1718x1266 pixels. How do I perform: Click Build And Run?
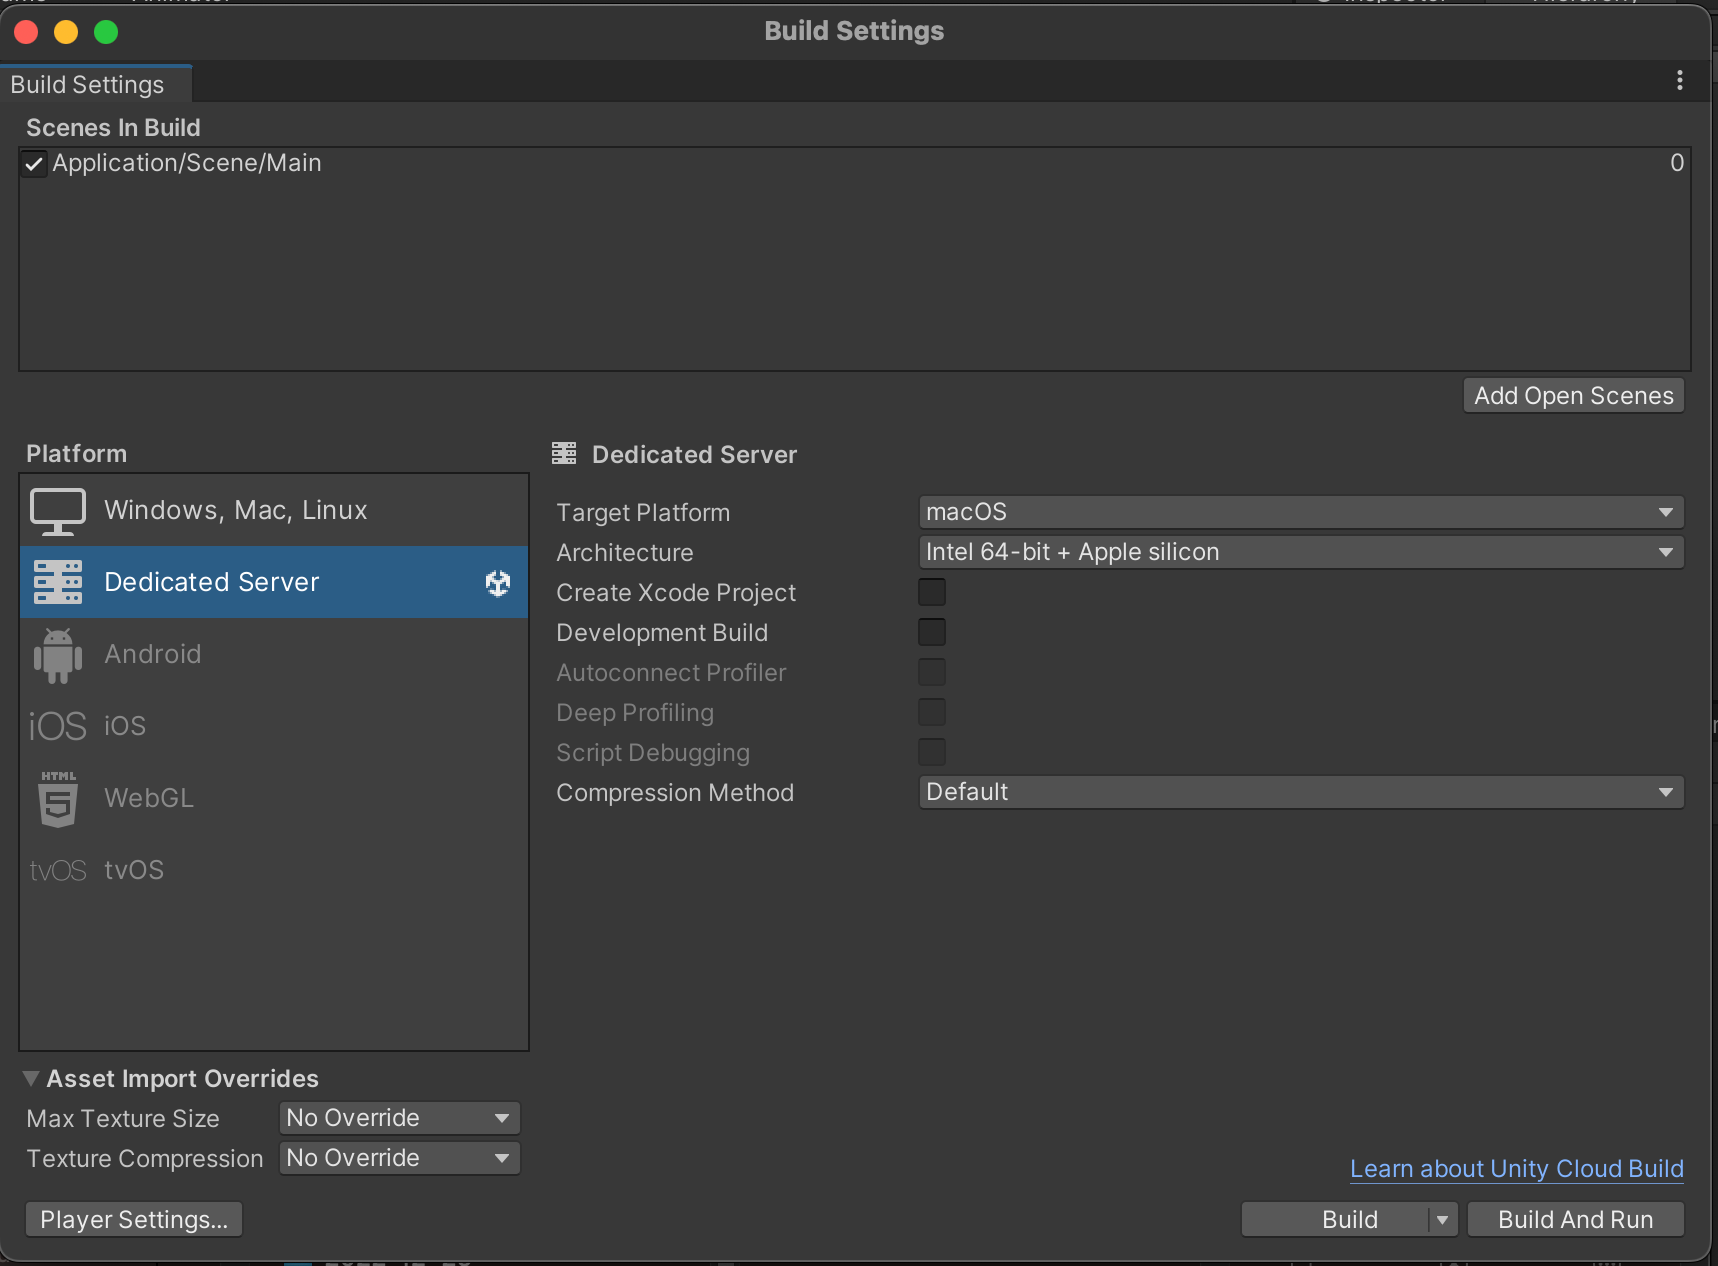[x=1576, y=1220]
